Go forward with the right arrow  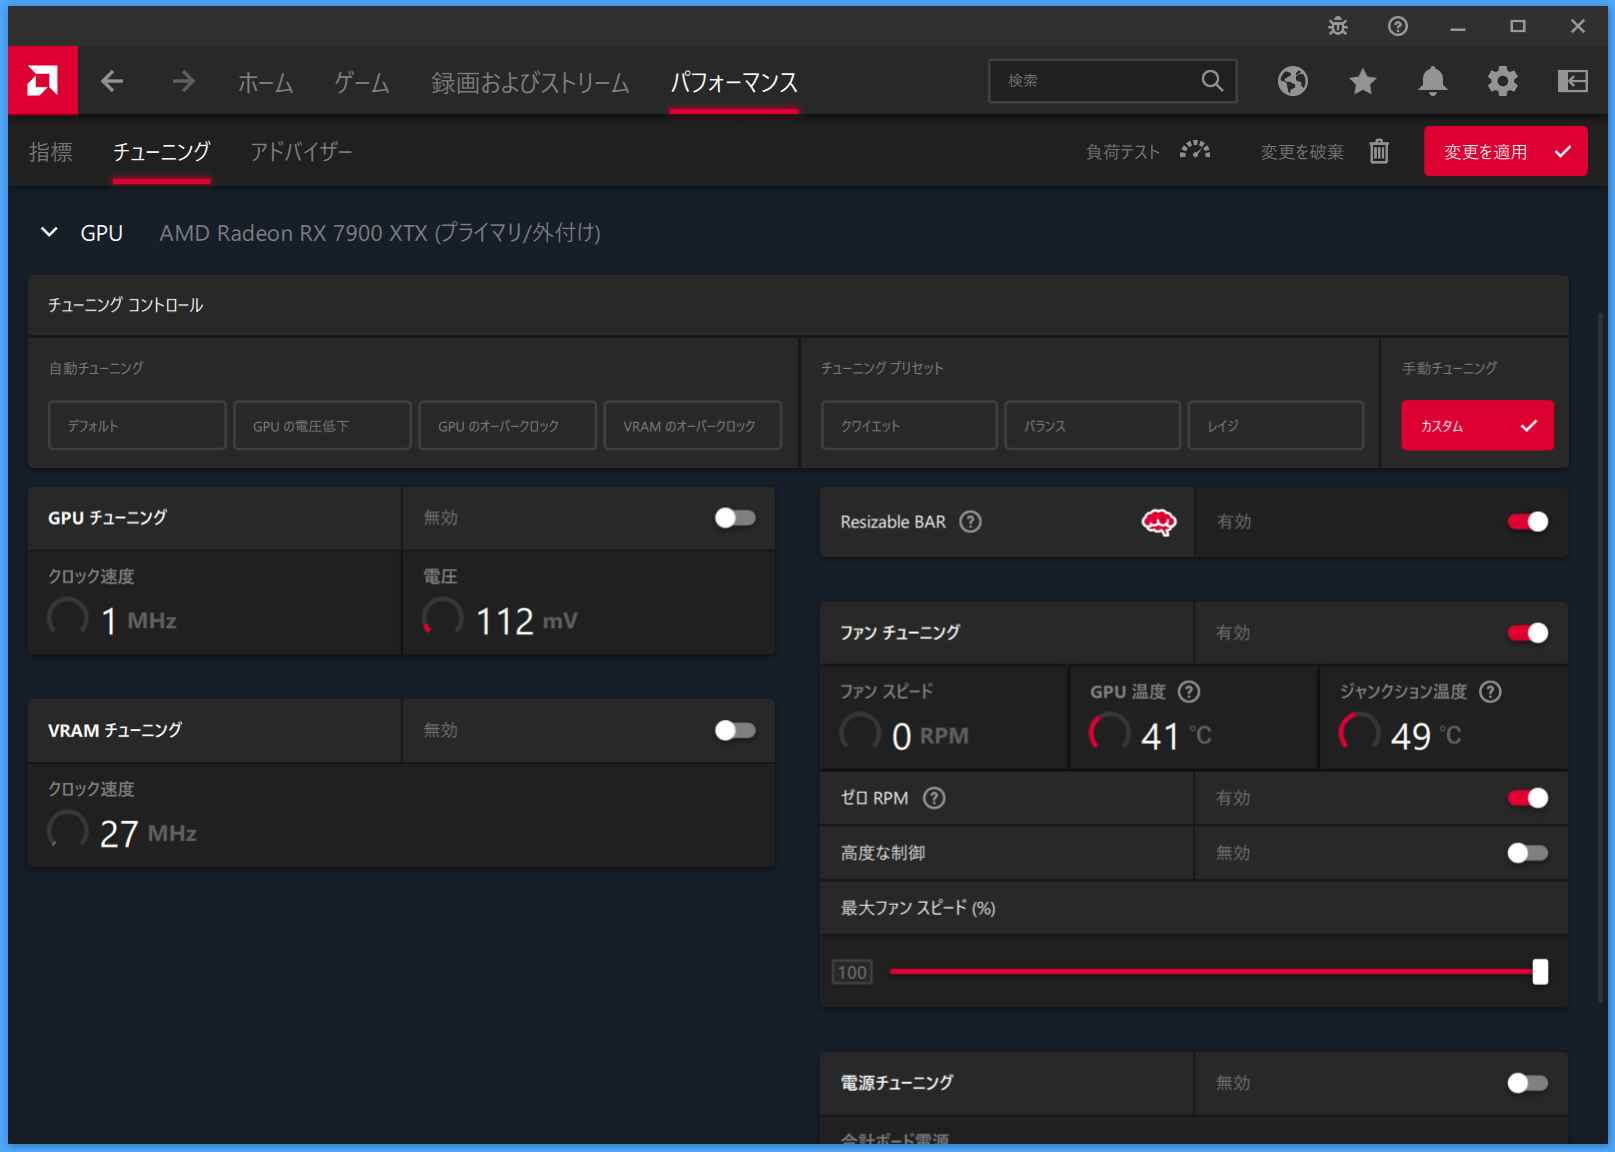pos(183,81)
